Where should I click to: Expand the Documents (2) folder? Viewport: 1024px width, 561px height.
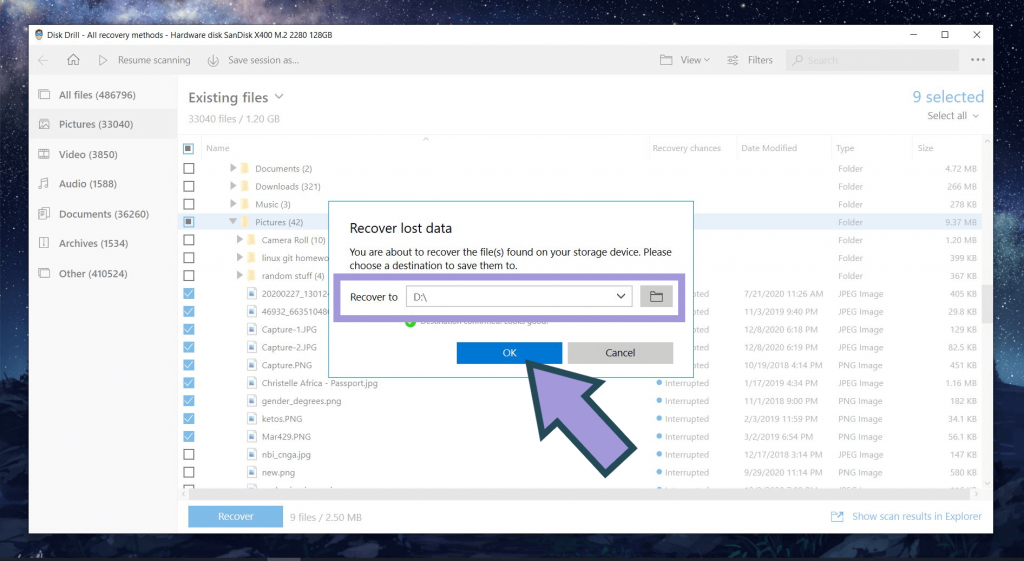233,168
